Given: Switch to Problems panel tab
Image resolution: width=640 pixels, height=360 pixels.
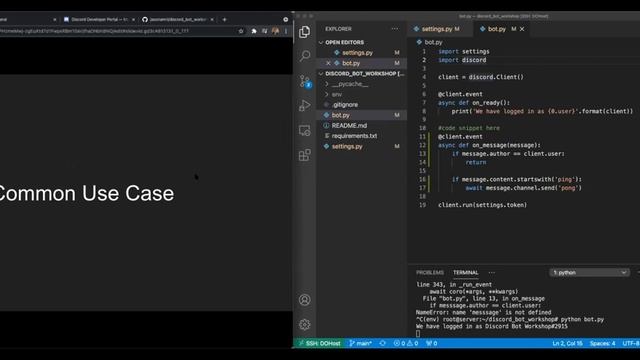Looking at the screenshot, I should (x=430, y=273).
